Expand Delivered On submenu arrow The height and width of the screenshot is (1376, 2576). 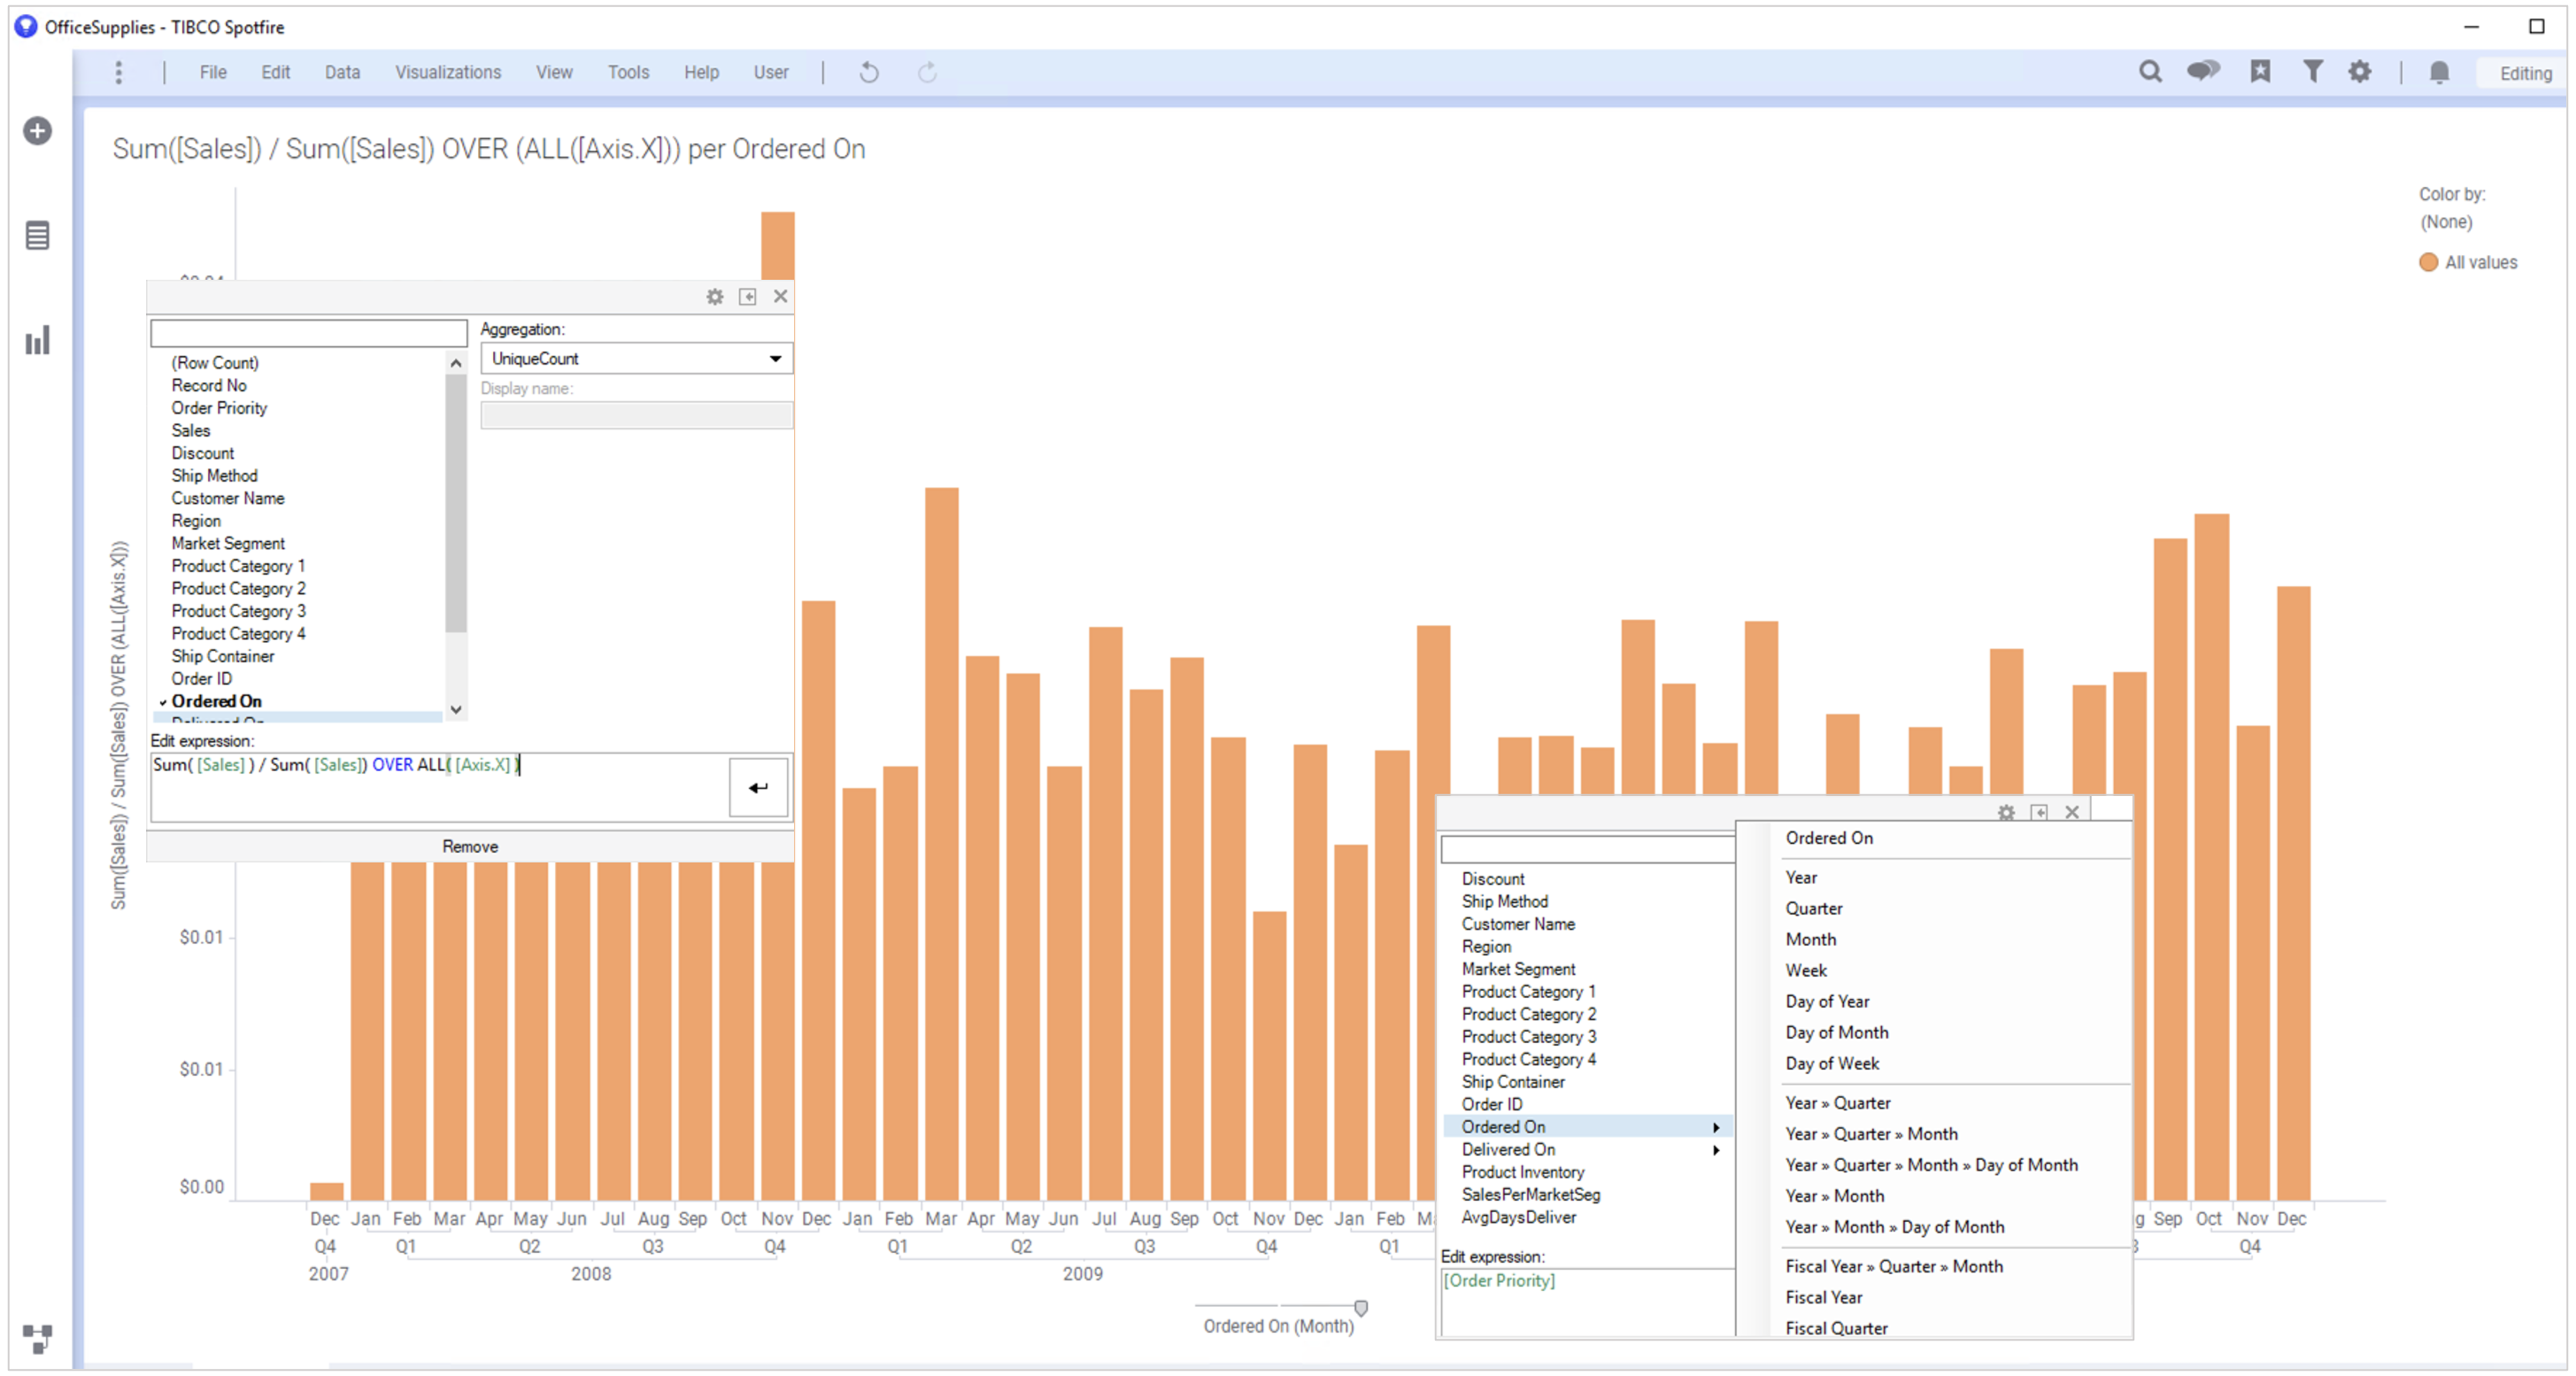tap(1716, 1151)
